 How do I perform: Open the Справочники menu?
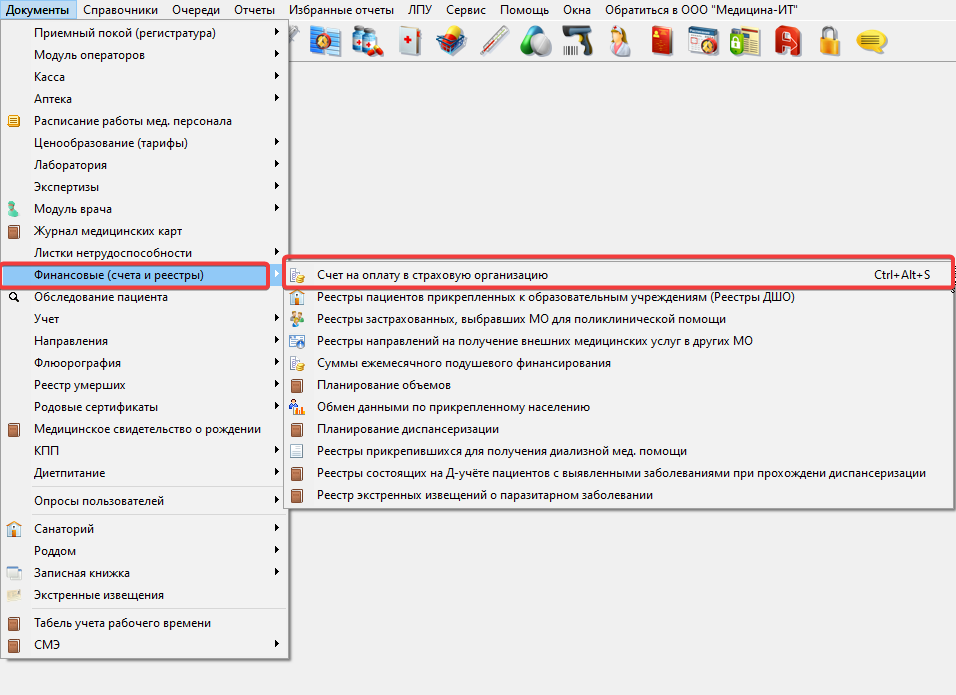pos(120,10)
